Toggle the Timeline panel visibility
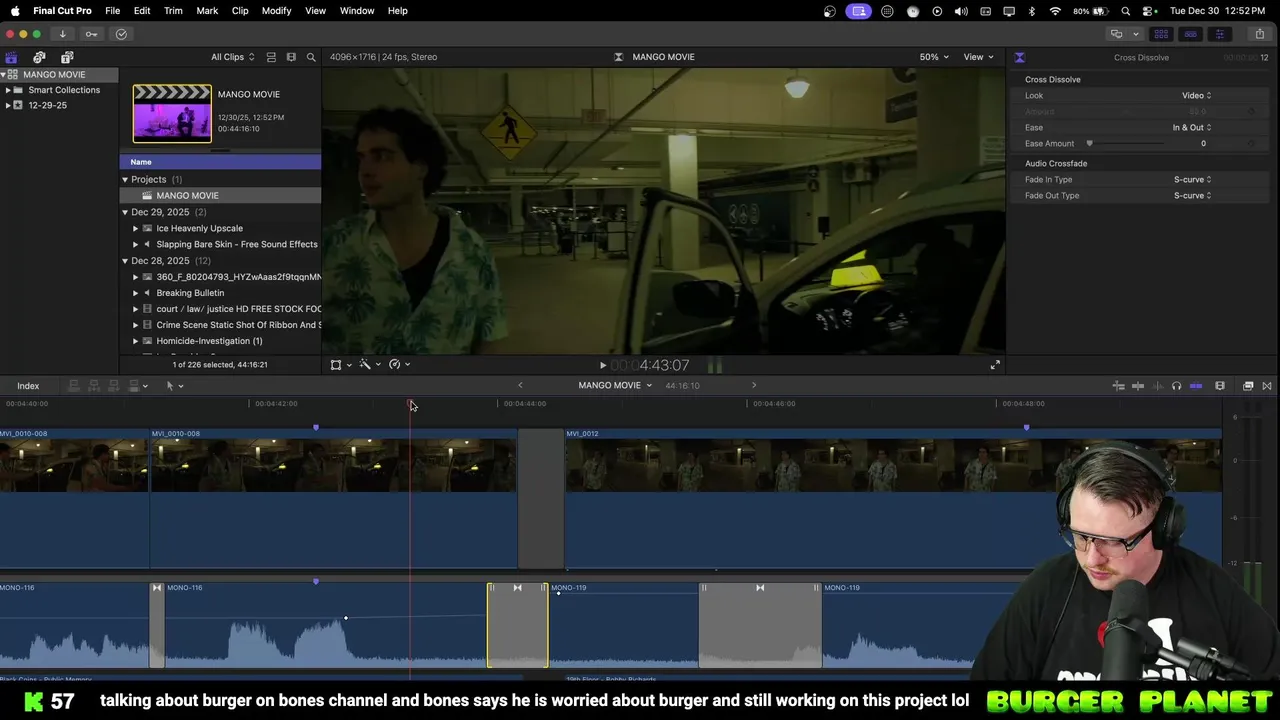This screenshot has height=720, width=1280. tap(1190, 34)
